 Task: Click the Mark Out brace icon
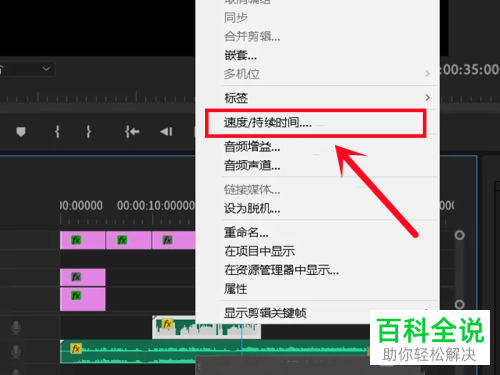pyautogui.click(x=88, y=132)
